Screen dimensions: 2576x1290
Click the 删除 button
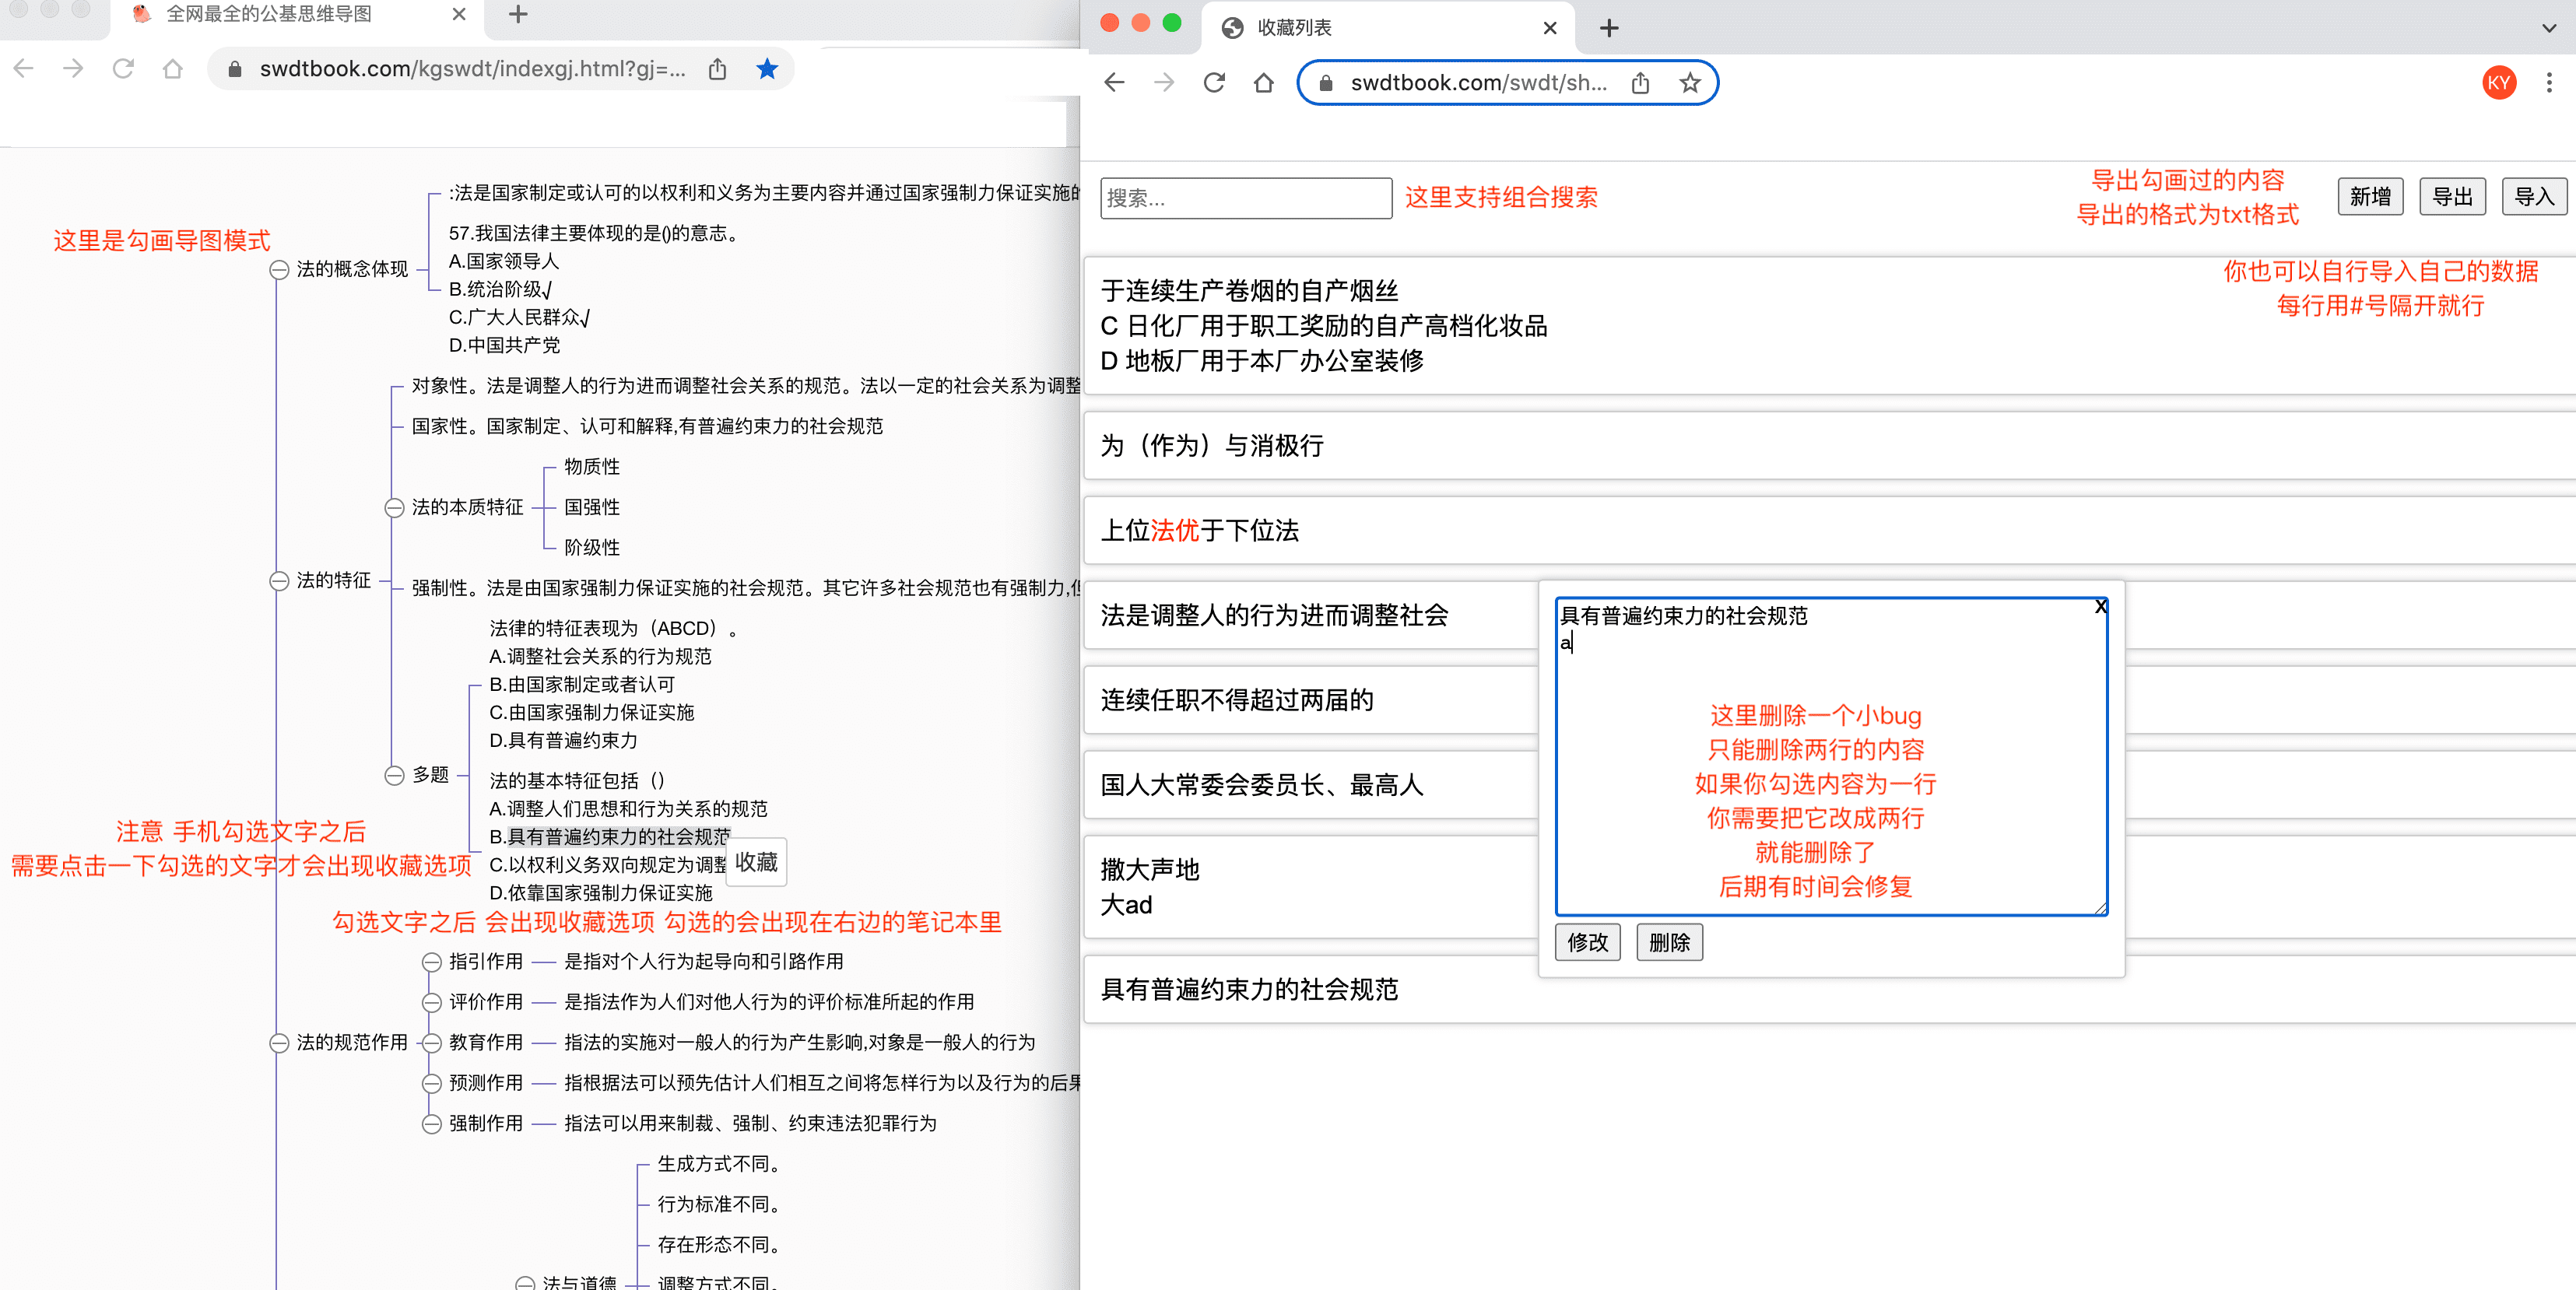click(x=1669, y=942)
